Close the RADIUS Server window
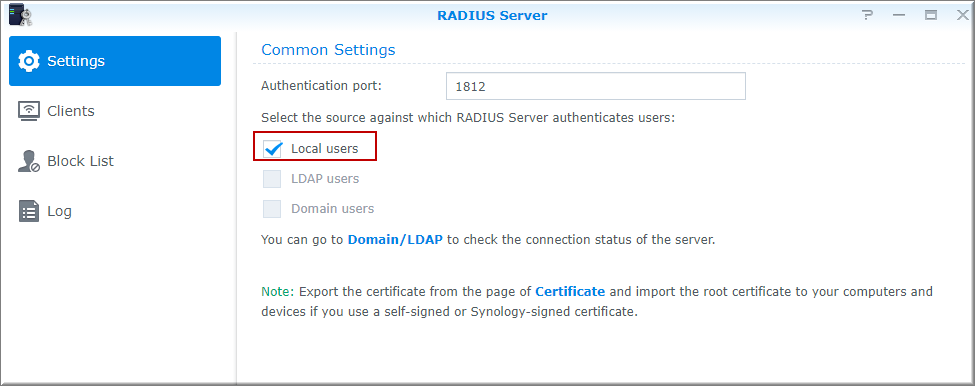The width and height of the screenshot is (975, 386). pos(962,16)
